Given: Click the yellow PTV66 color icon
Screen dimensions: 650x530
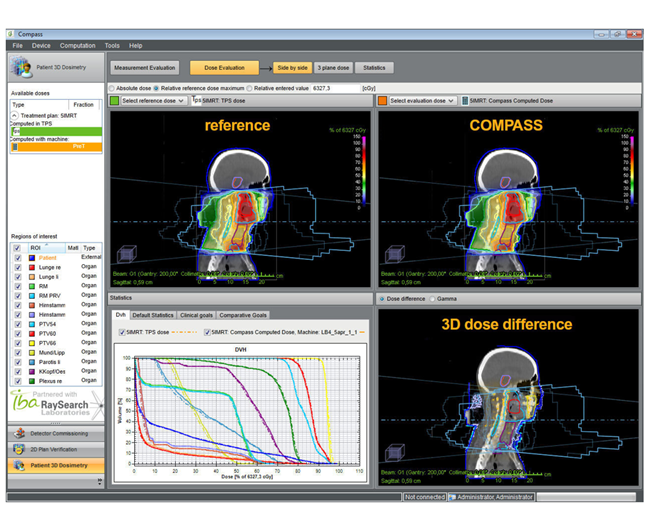Looking at the screenshot, I should (x=32, y=343).
